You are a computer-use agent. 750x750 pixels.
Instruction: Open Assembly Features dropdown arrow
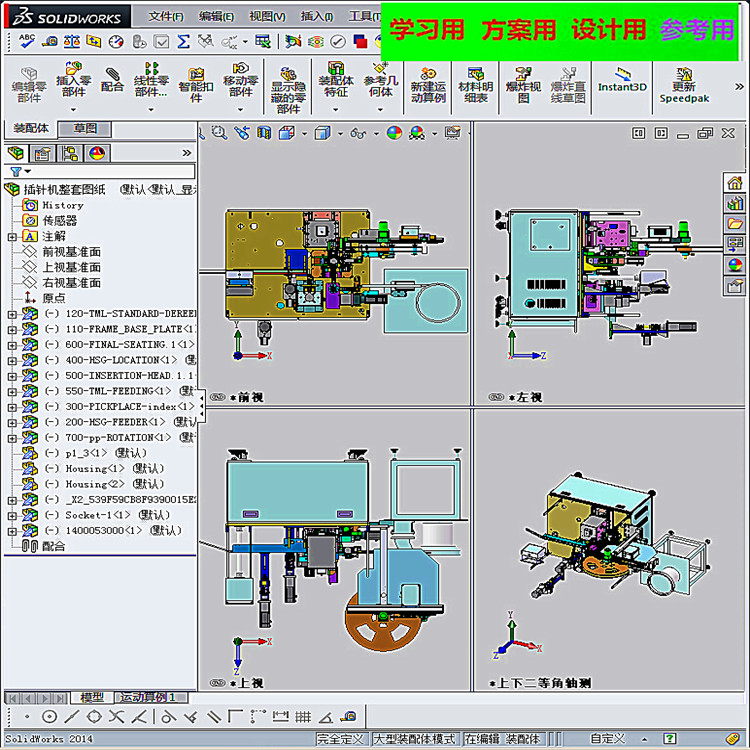pyautogui.click(x=336, y=110)
